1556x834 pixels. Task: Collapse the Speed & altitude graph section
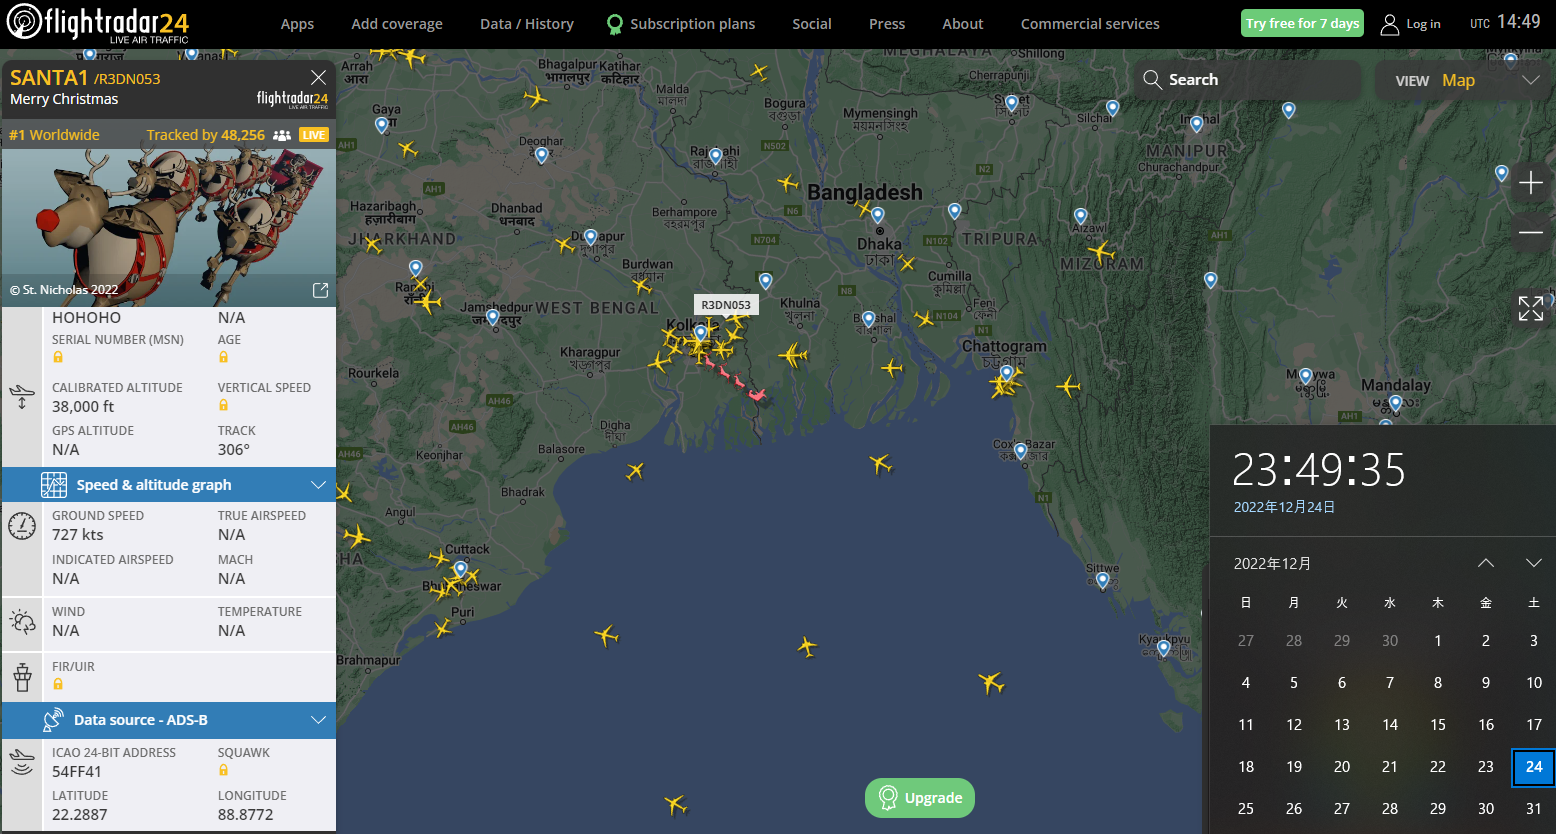(x=318, y=485)
